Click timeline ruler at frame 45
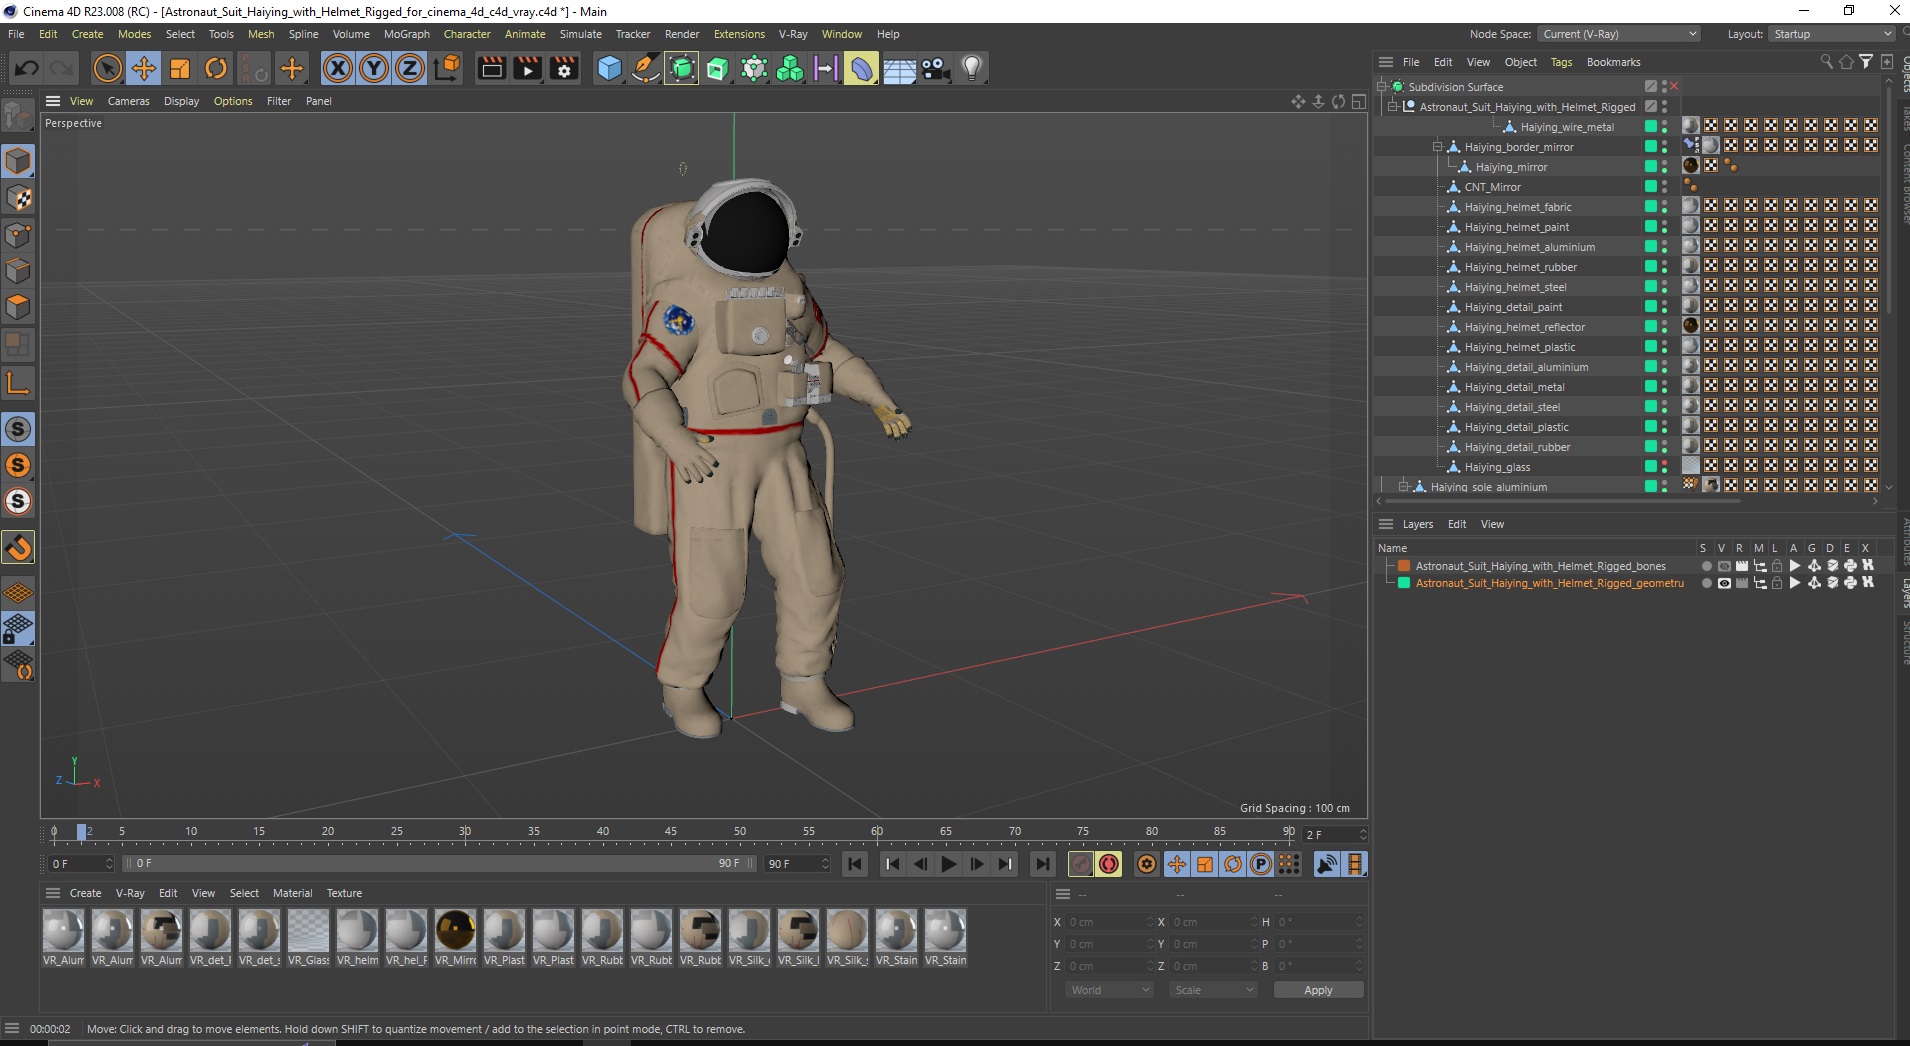The height and width of the screenshot is (1046, 1910). tap(671, 832)
